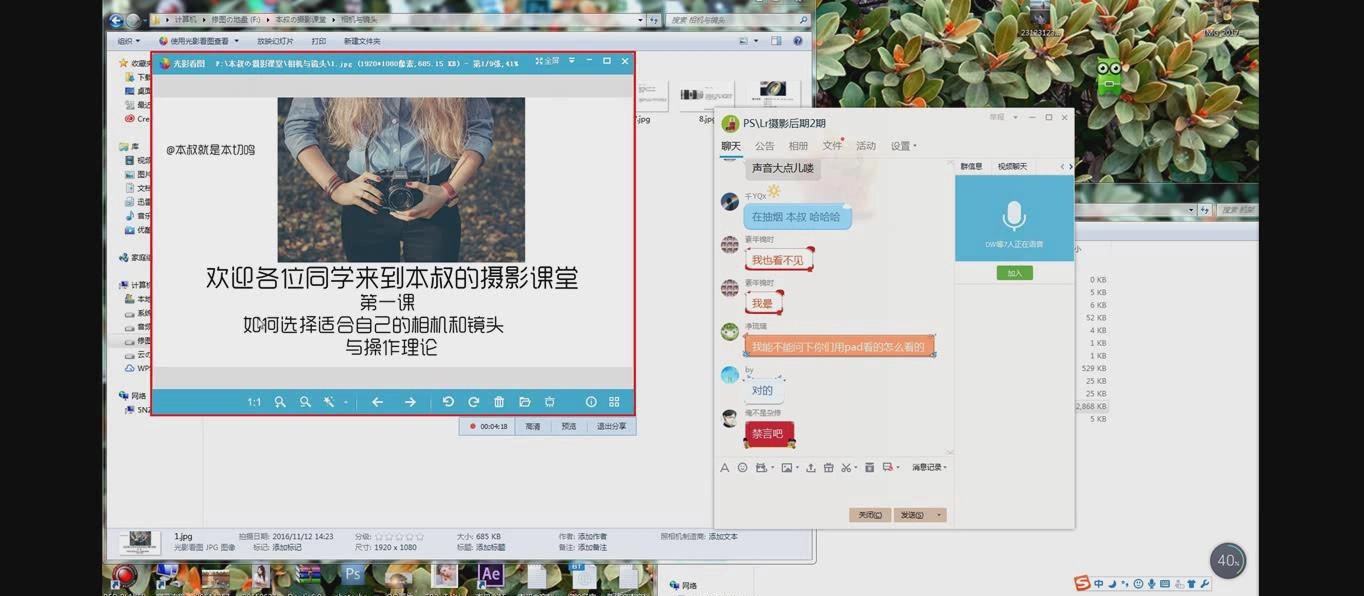Rotate image clockwise in viewer
The image size is (1364, 596).
(474, 402)
